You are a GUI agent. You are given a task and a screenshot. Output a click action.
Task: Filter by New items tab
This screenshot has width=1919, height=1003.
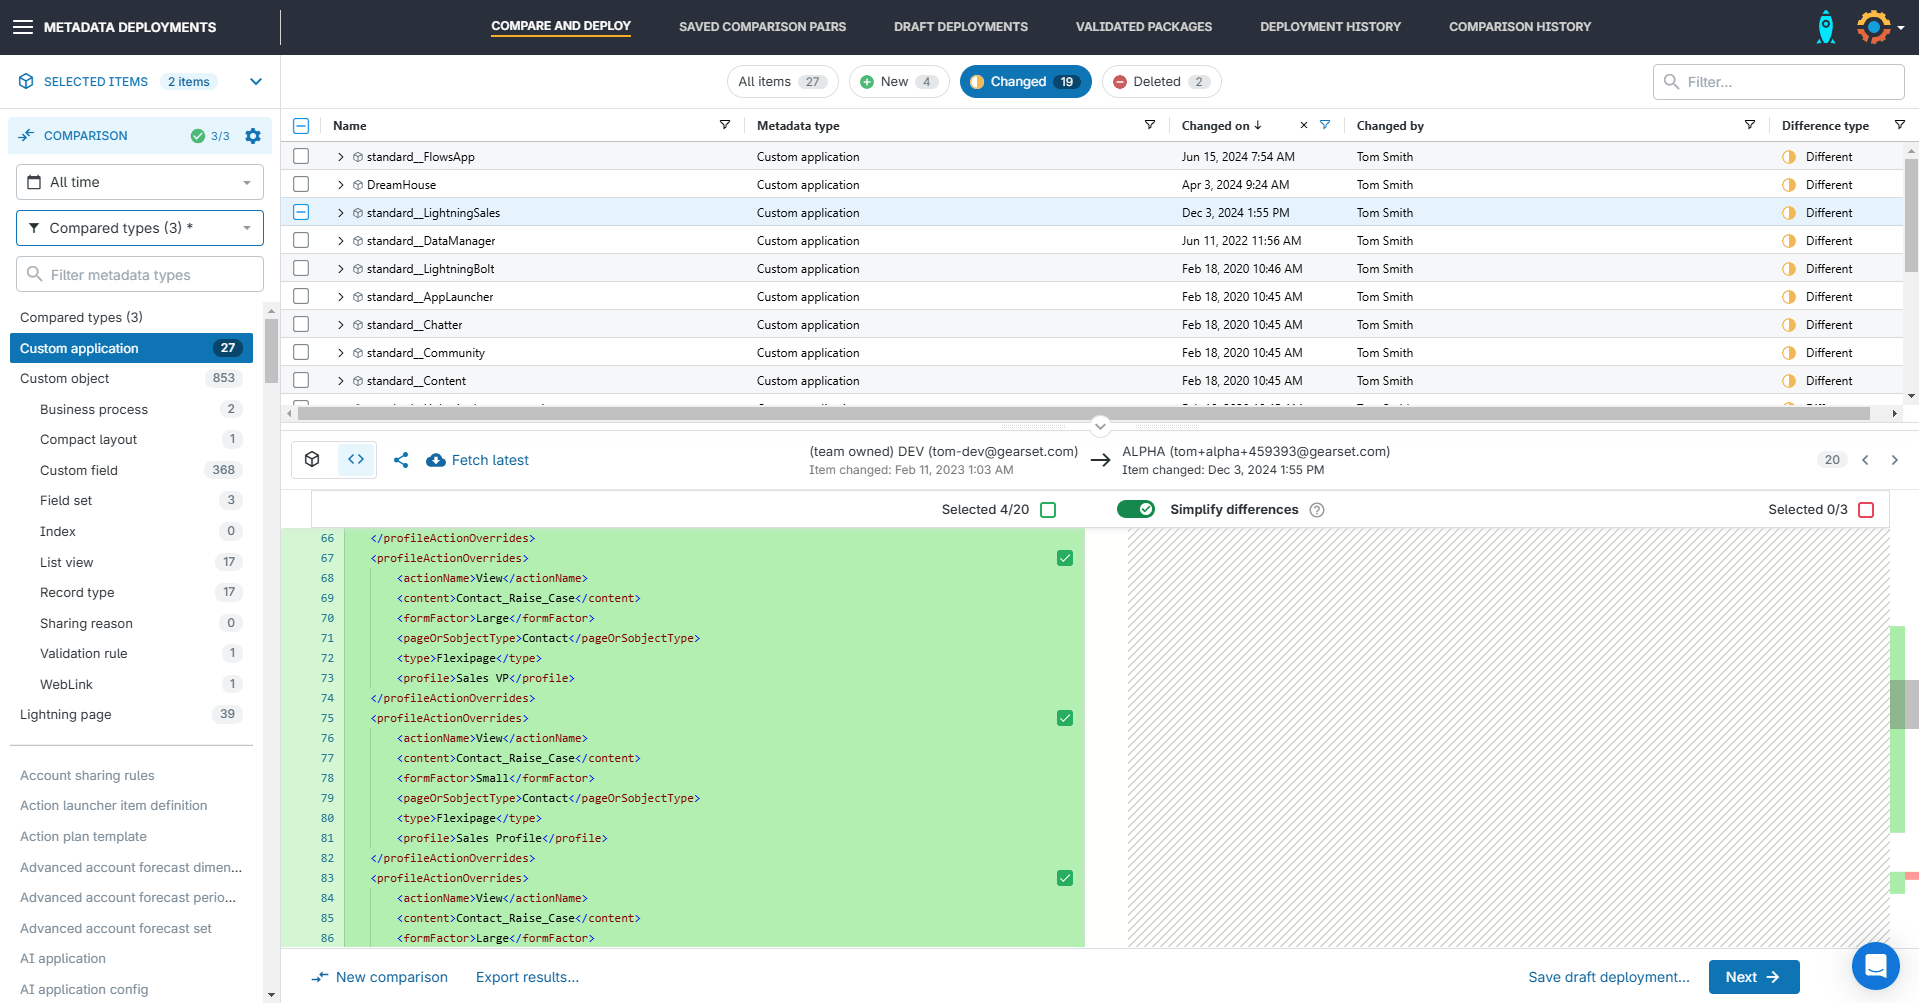click(x=896, y=82)
